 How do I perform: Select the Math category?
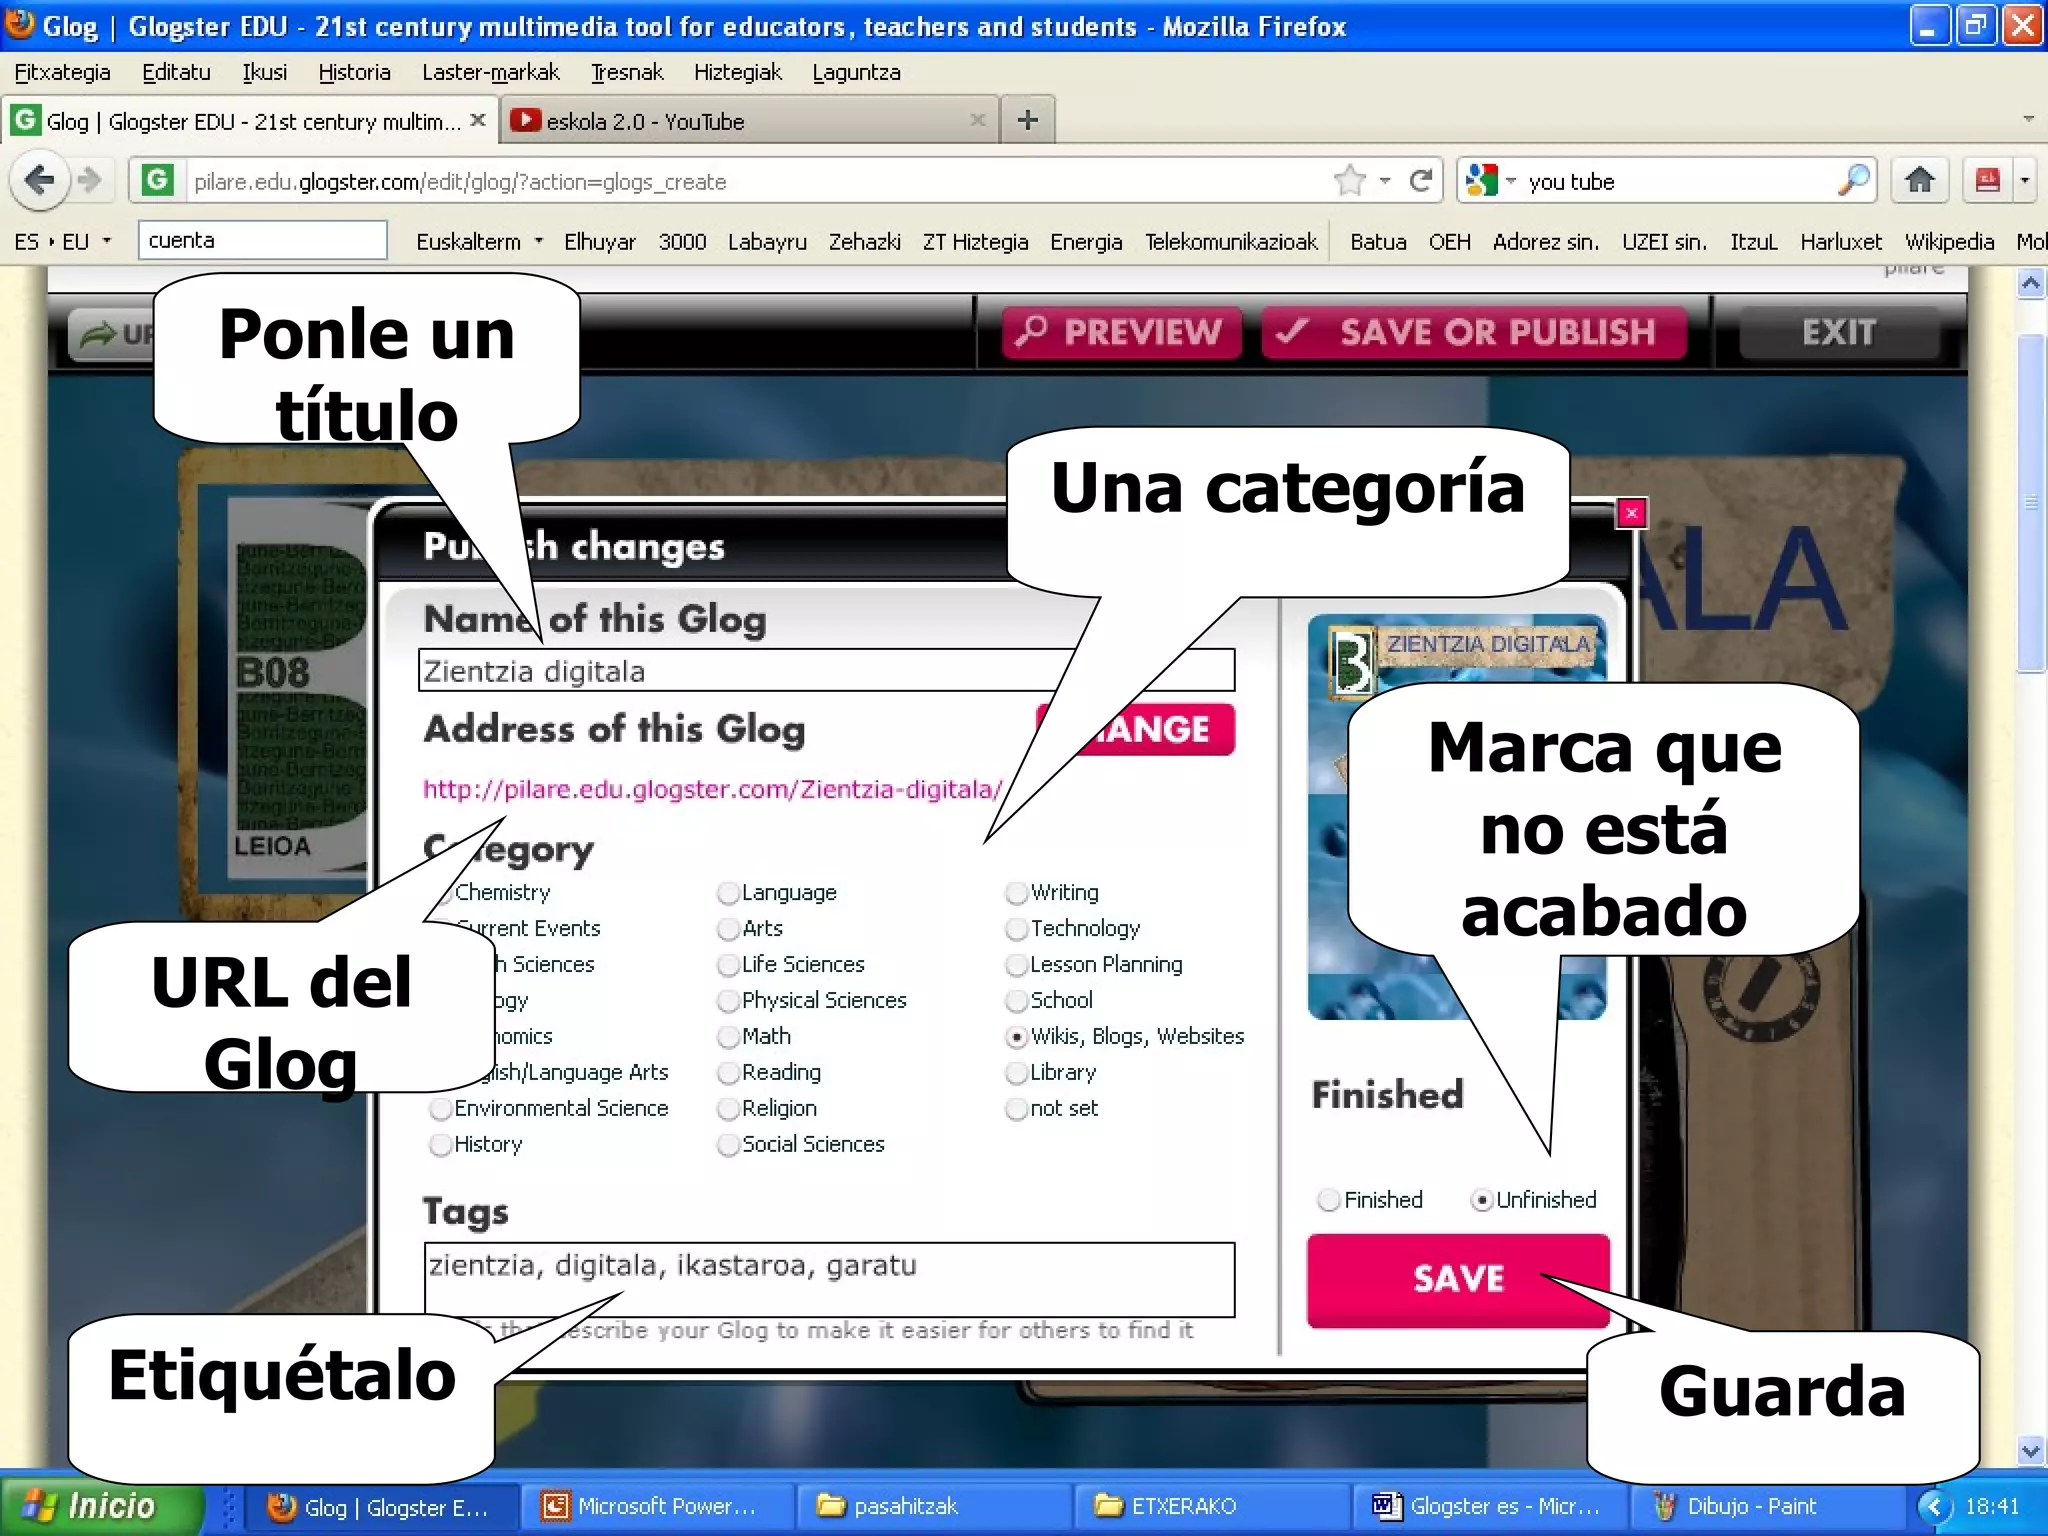tap(728, 1036)
